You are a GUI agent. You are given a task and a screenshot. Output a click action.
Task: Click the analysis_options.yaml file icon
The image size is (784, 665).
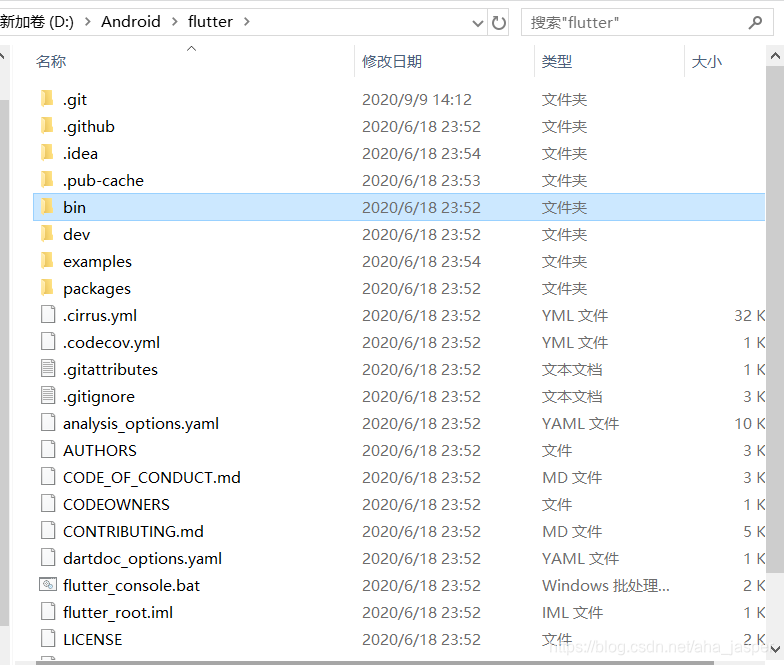pos(48,422)
